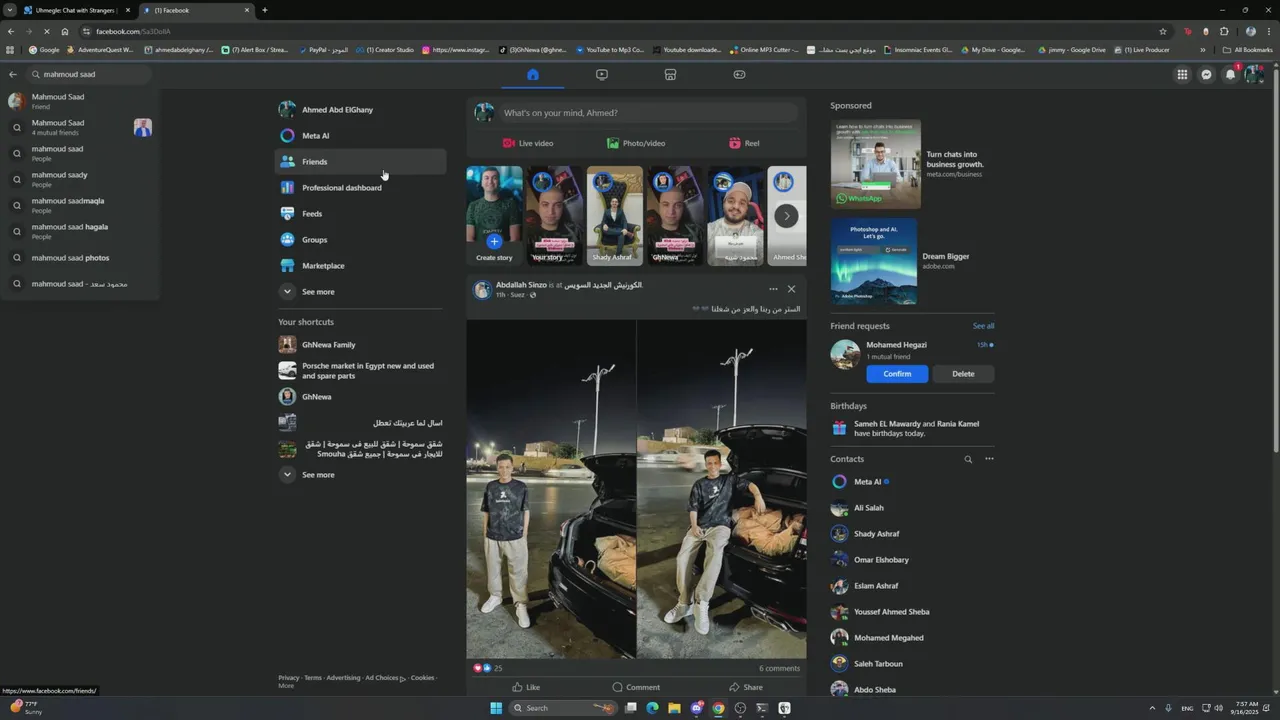
Task: Open the Facebook menu grid icon
Action: pos(1182,74)
